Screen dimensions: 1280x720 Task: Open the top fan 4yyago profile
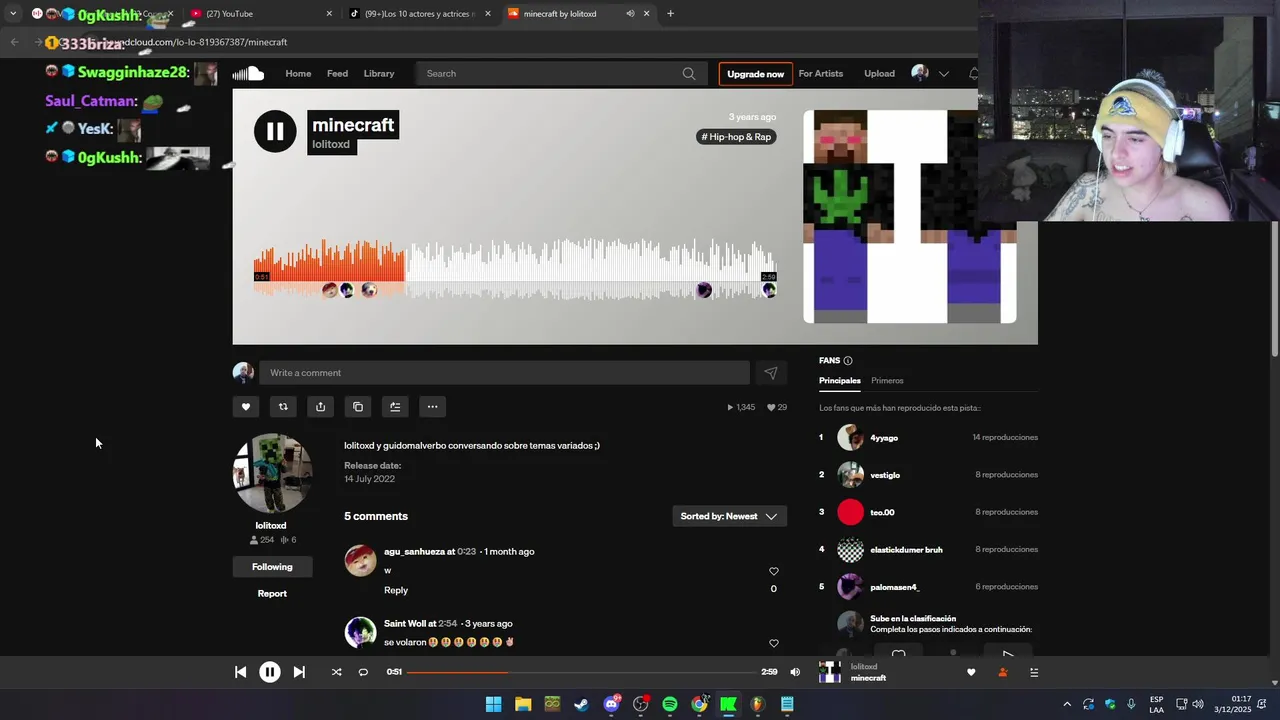pos(884,438)
